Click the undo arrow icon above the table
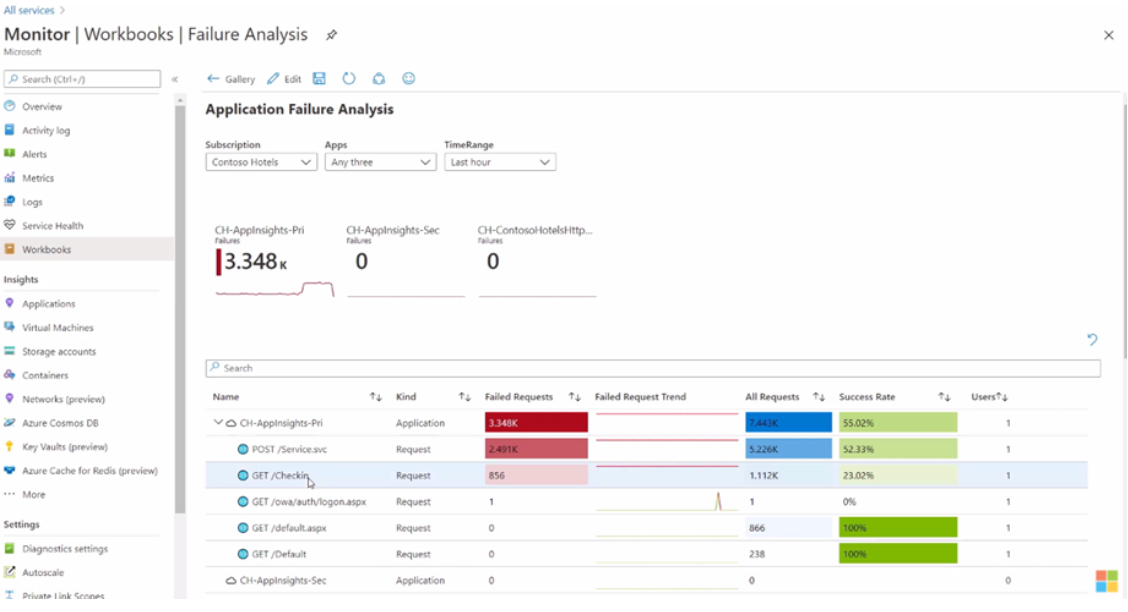Viewport: 1128px width, 612px height. [x=1092, y=339]
